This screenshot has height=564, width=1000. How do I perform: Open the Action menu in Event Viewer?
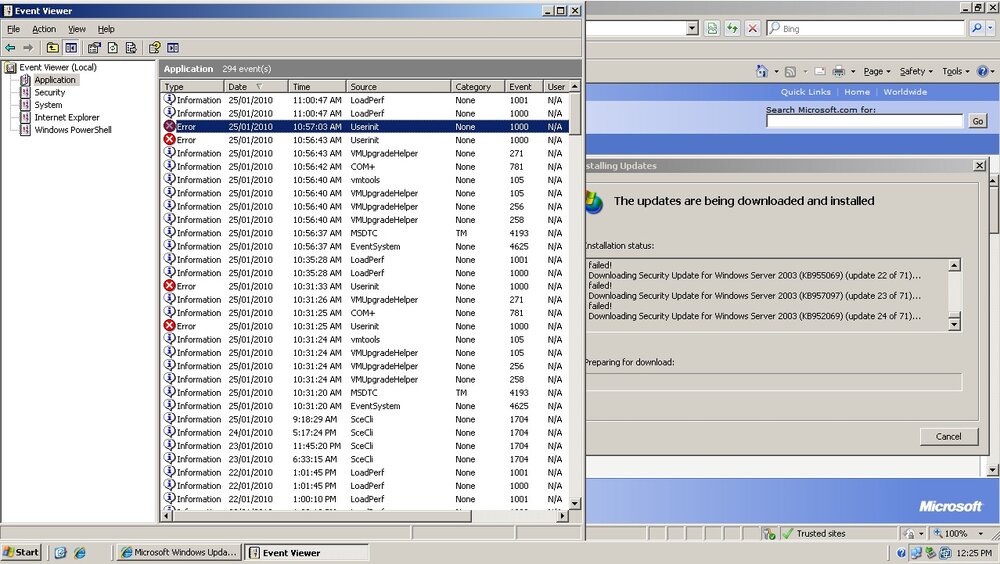(44, 29)
